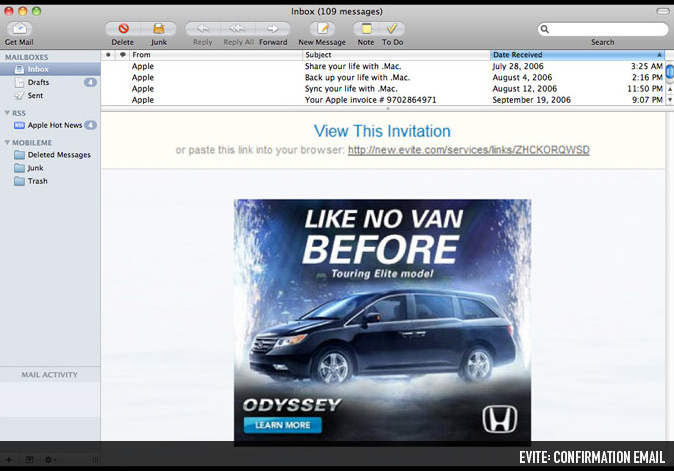Click the MAIL ACTIVITY label
674x471 pixels.
[49, 375]
